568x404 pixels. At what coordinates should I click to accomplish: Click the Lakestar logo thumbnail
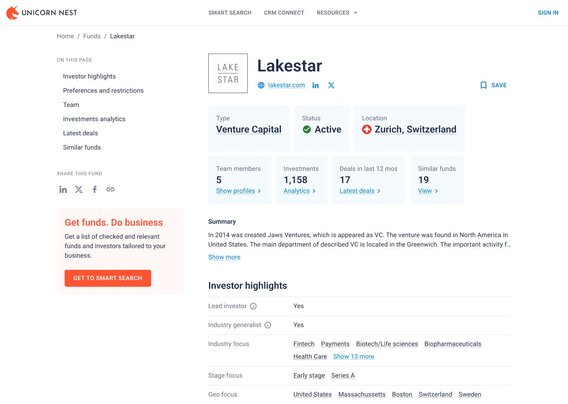[228, 73]
